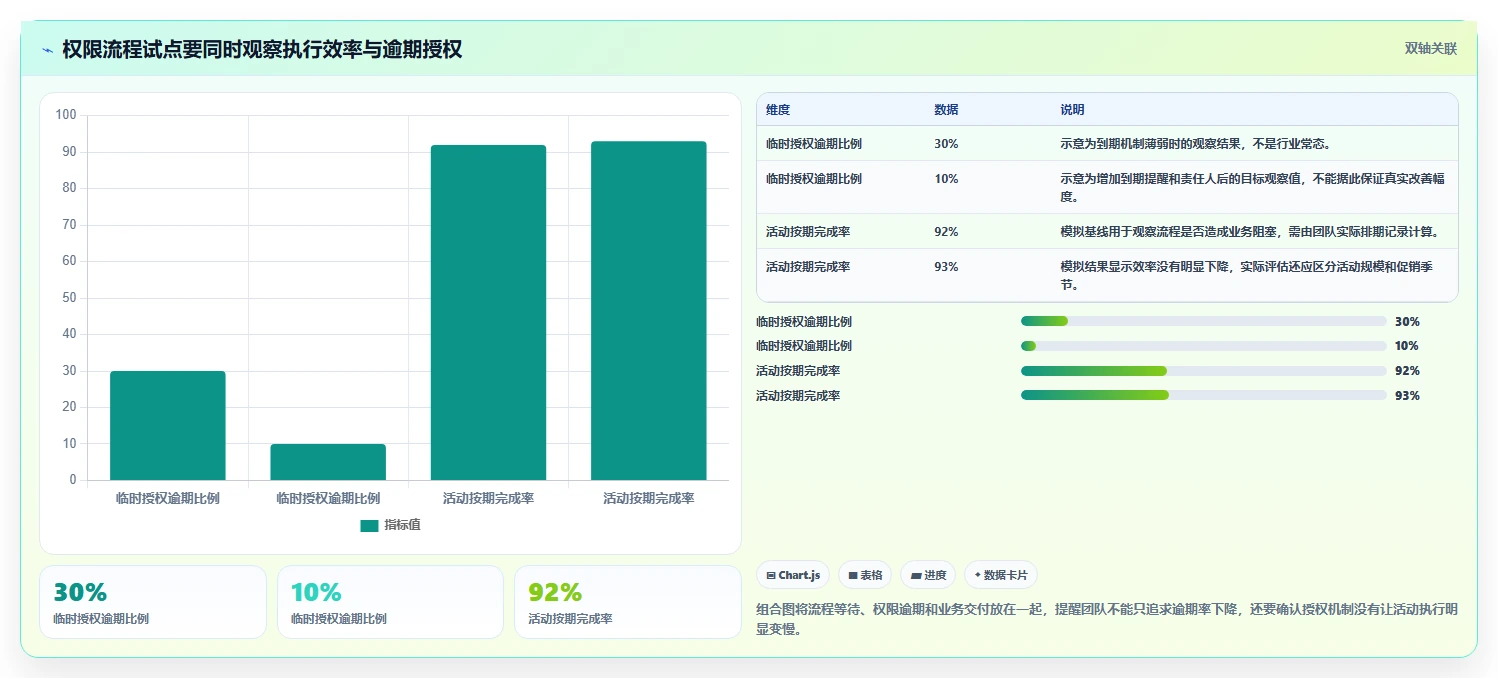1498x678 pixels.
Task: Click the y-axis label 50
Action: coord(69,298)
